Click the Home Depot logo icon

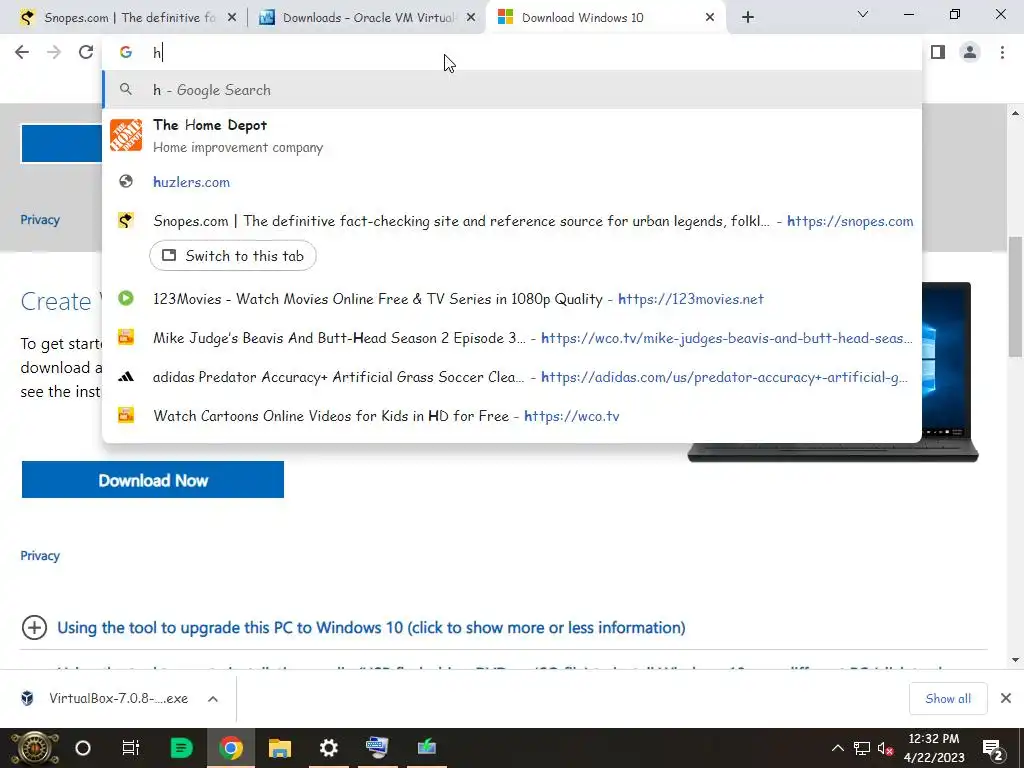coord(126,135)
